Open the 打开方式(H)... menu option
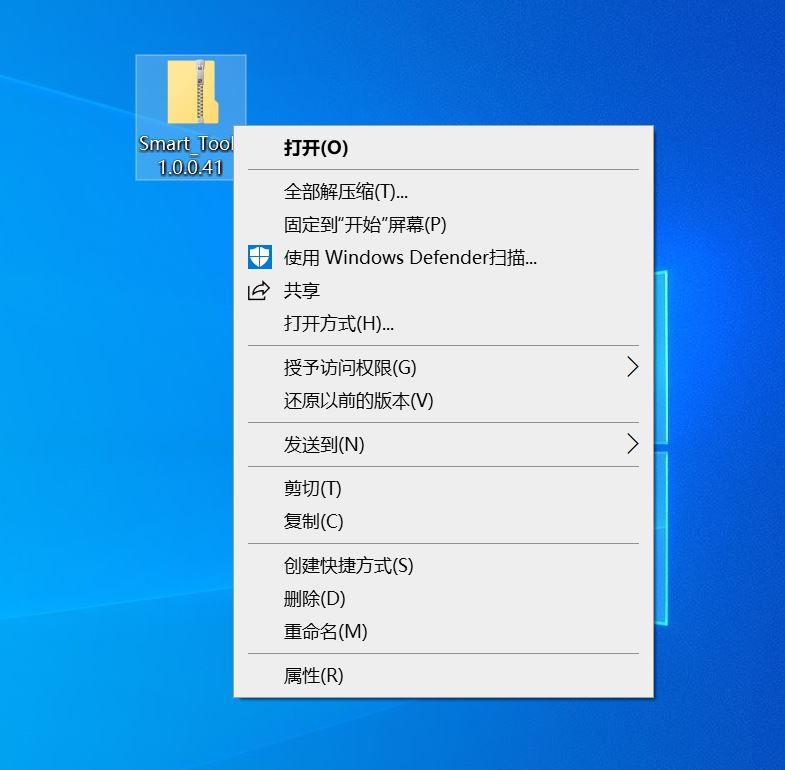This screenshot has height=770, width=785. click(x=339, y=324)
